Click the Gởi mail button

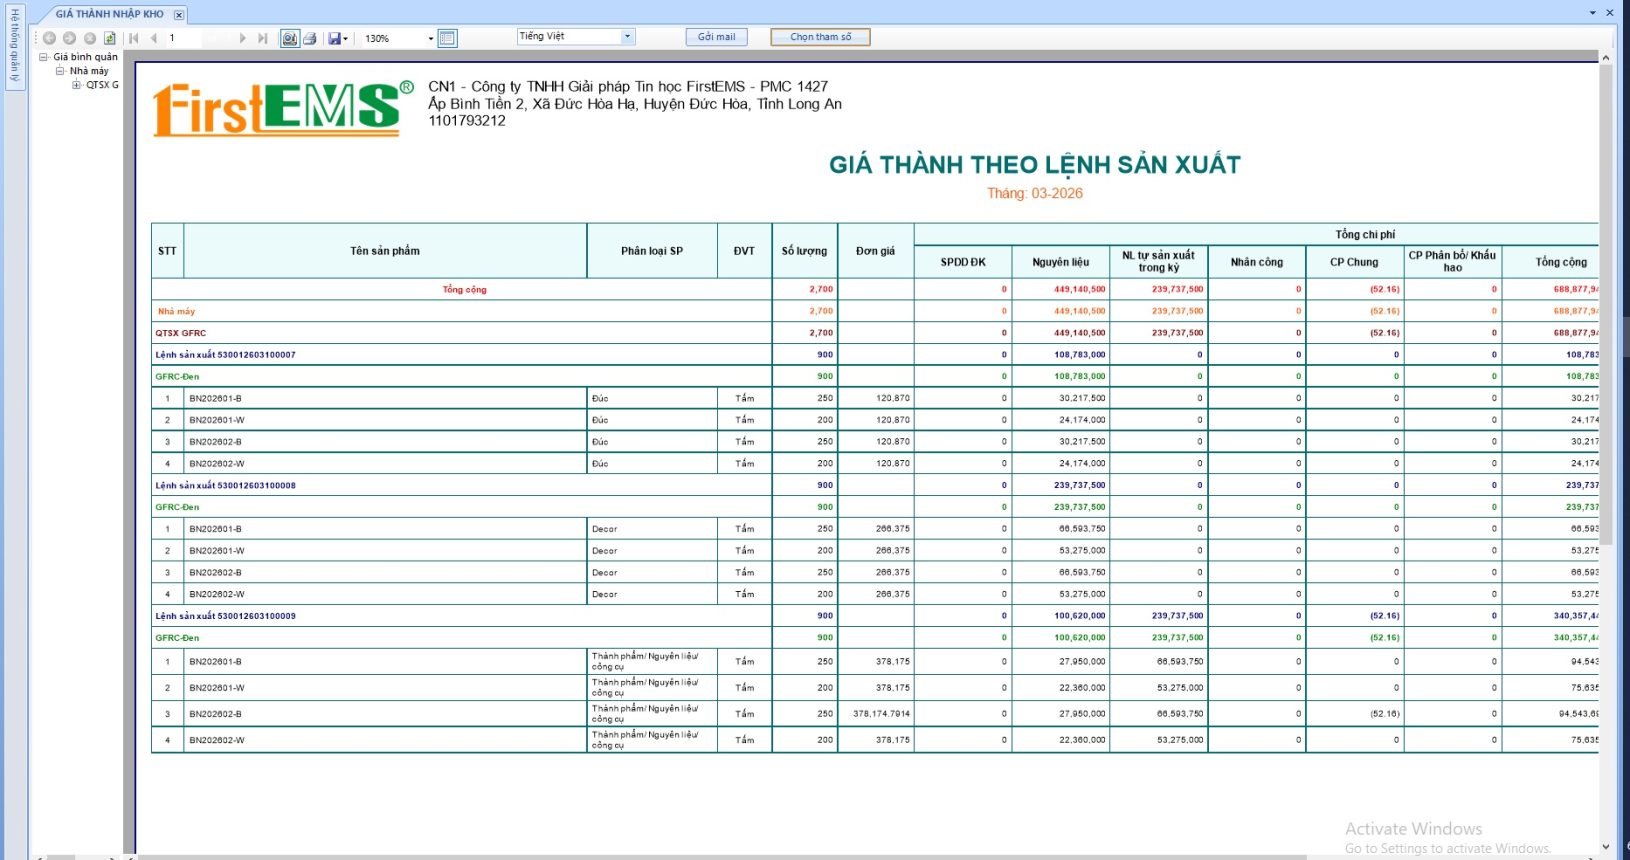(x=716, y=36)
